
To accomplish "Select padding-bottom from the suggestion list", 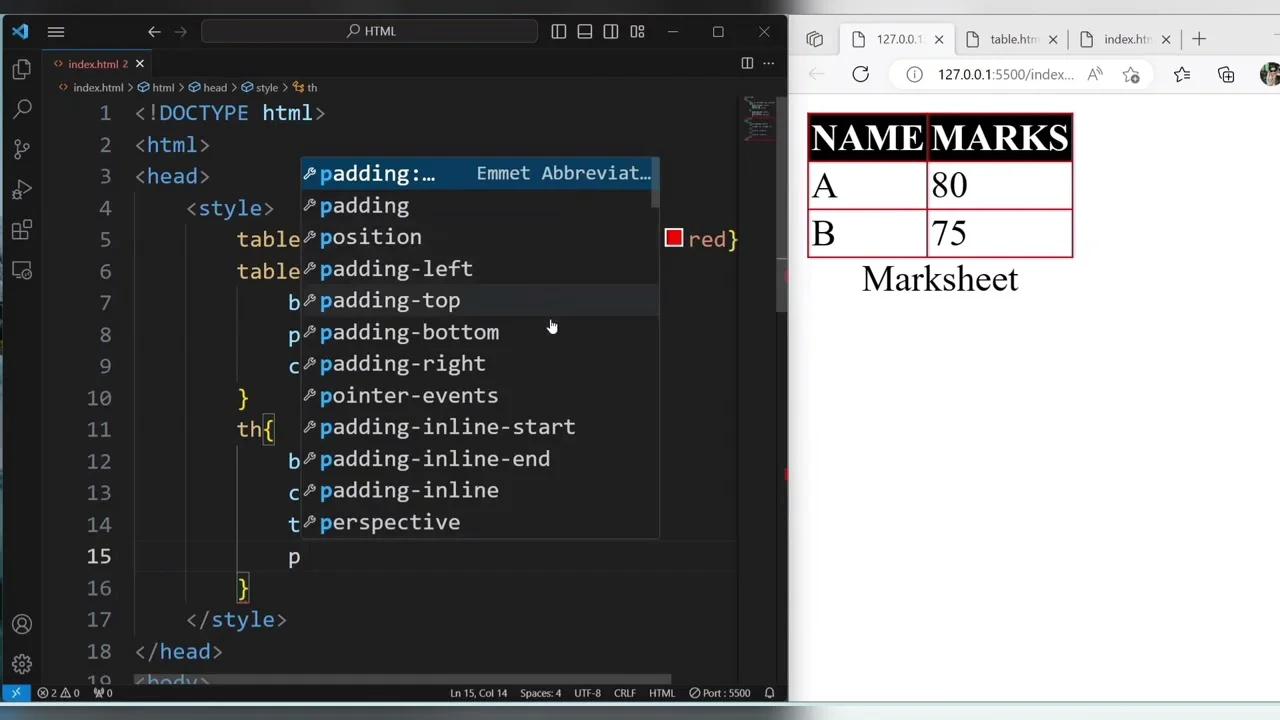I will click(x=409, y=332).
